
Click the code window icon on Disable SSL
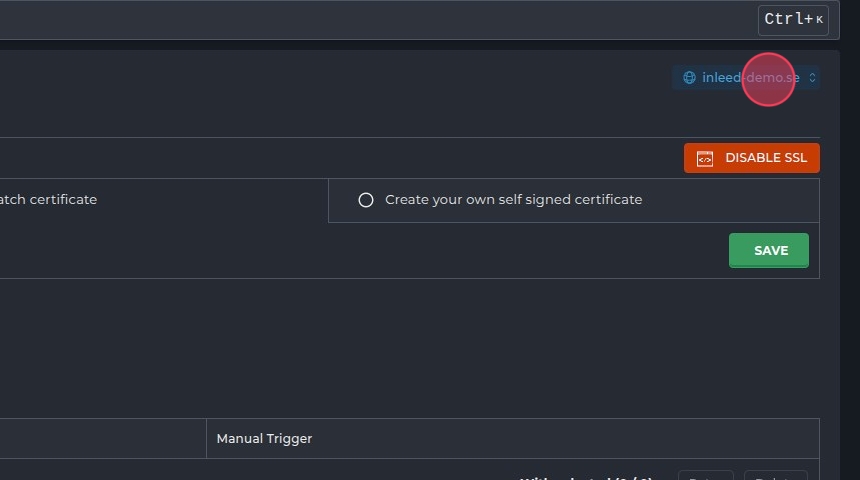[x=705, y=158]
